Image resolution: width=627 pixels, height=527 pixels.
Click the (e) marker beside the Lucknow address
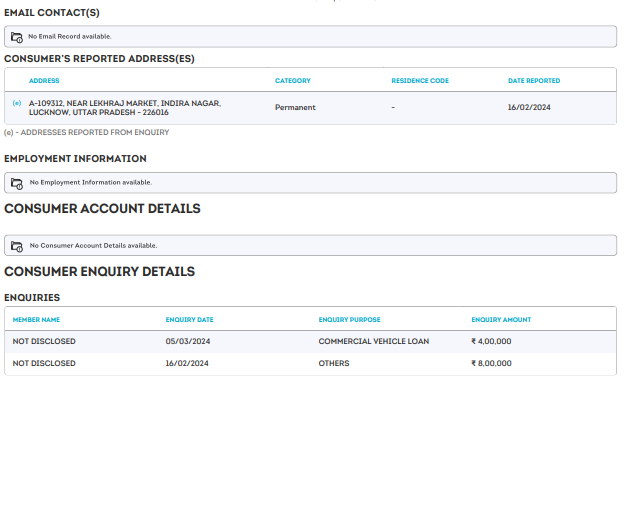tap(17, 103)
